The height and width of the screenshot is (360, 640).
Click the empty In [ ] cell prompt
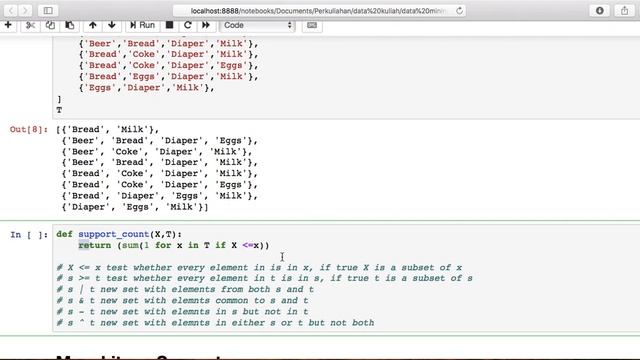click(x=29, y=235)
